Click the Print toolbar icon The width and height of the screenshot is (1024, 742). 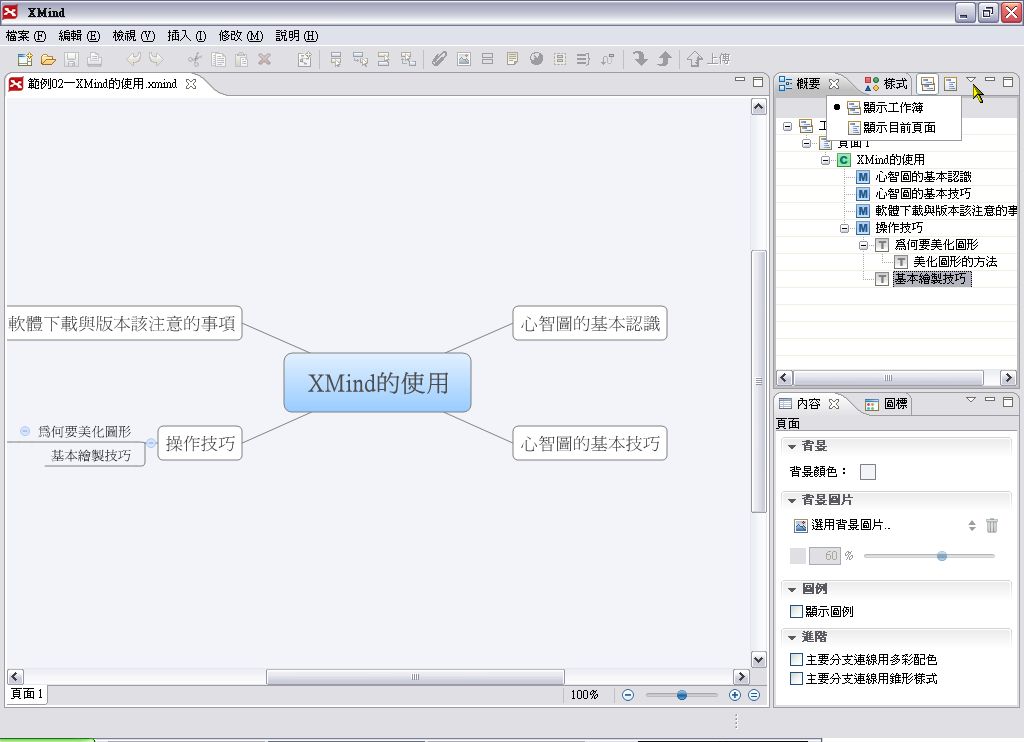pos(95,59)
